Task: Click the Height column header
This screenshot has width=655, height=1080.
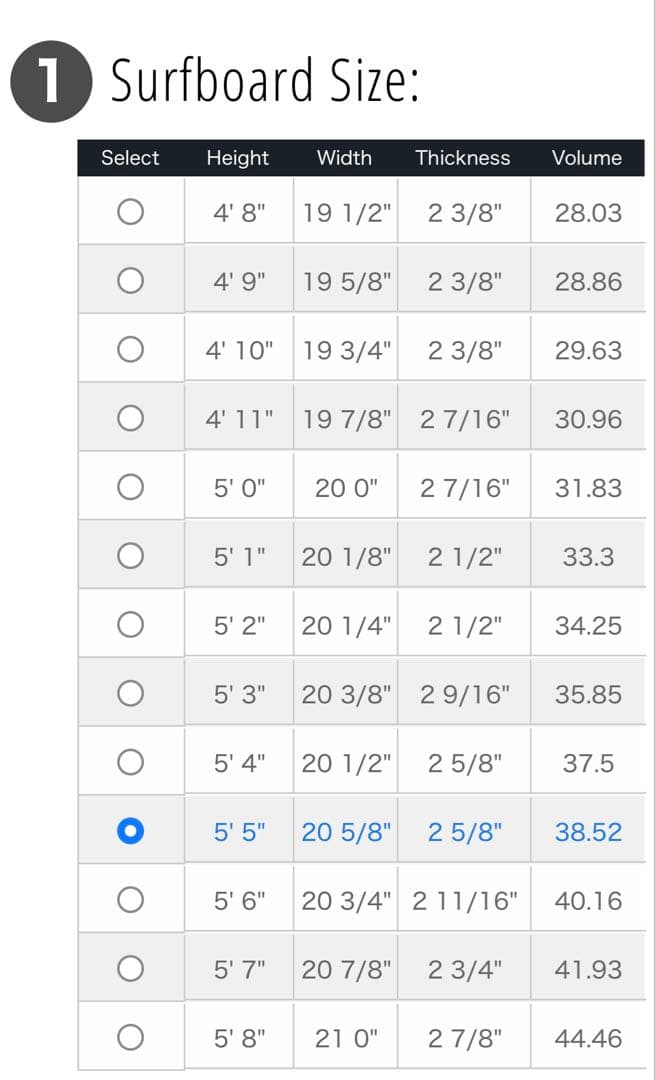Action: pyautogui.click(x=238, y=158)
